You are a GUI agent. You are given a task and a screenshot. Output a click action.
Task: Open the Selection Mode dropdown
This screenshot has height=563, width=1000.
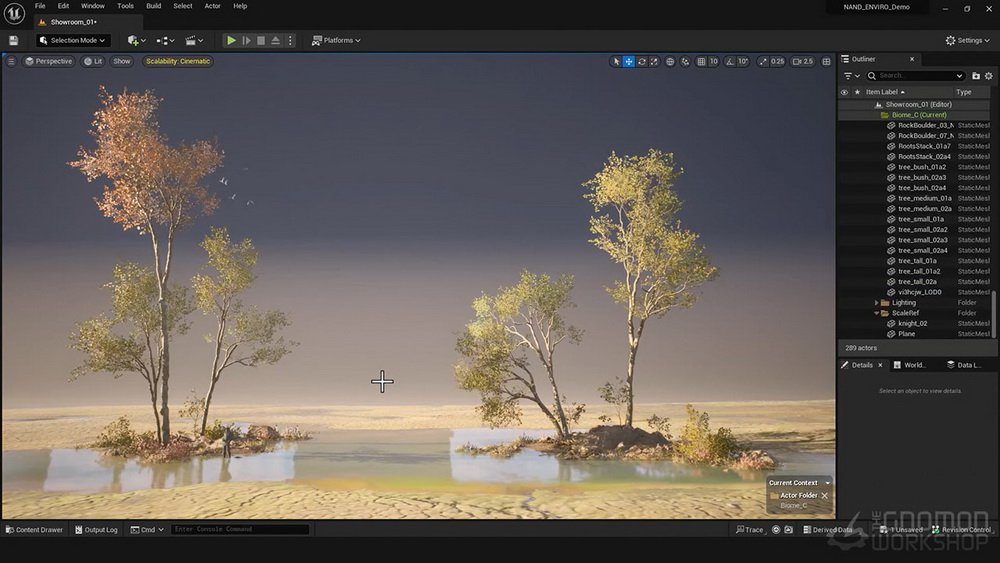point(72,40)
